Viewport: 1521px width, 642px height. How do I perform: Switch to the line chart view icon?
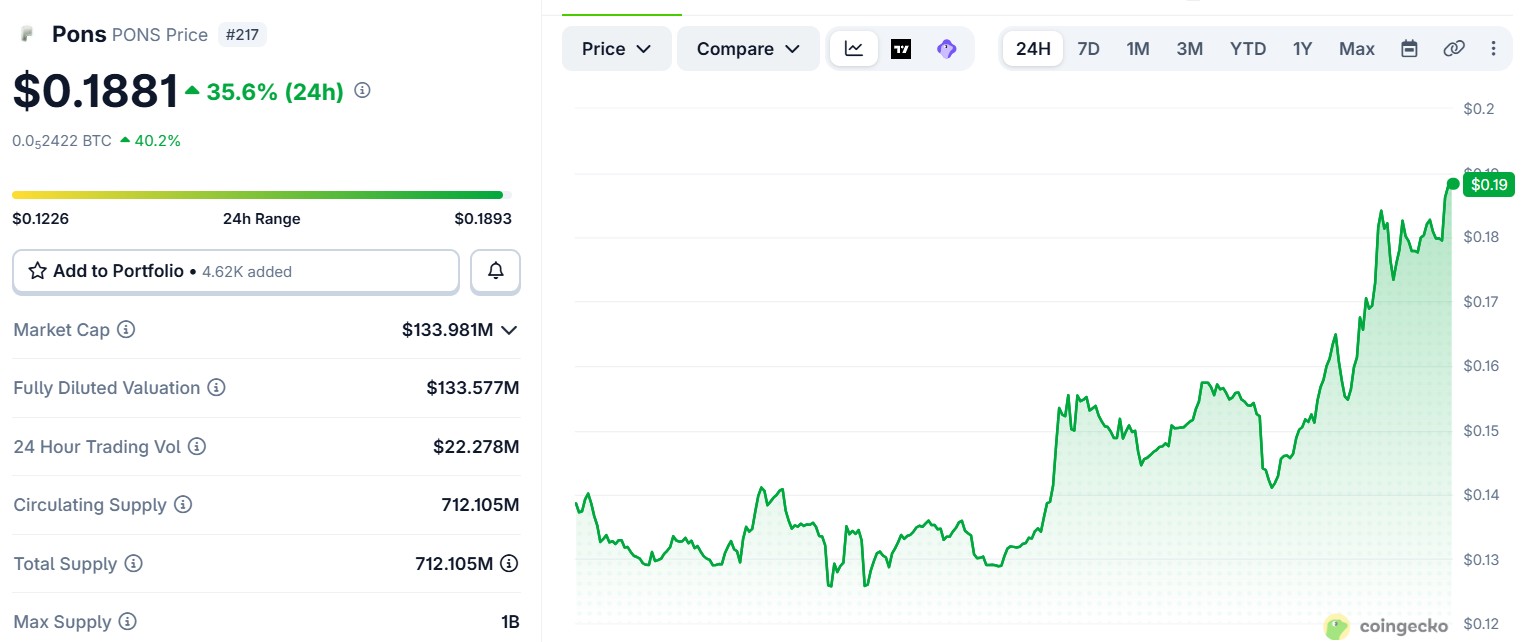tap(854, 48)
